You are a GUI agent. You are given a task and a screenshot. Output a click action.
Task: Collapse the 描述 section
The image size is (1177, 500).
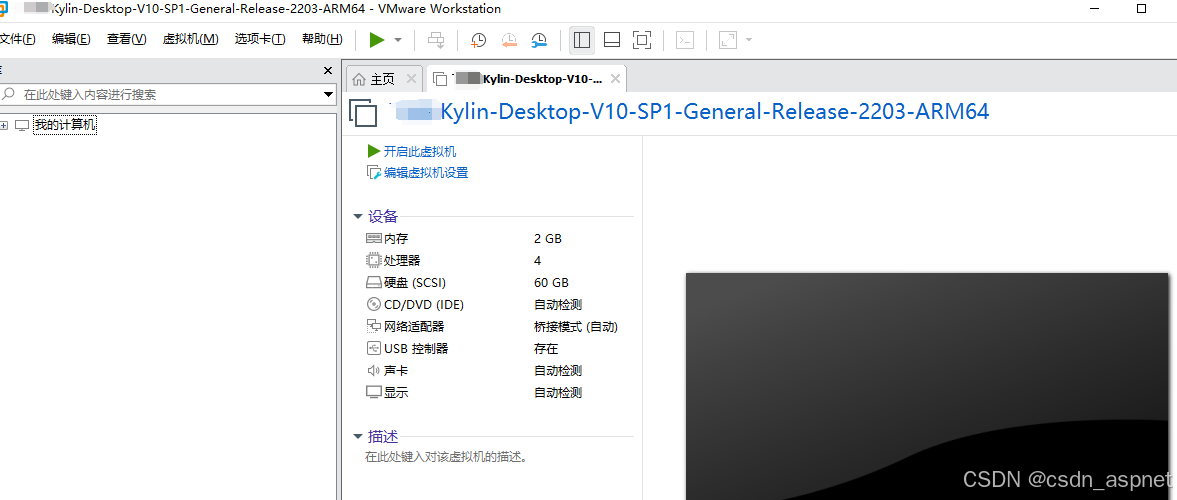[358, 437]
